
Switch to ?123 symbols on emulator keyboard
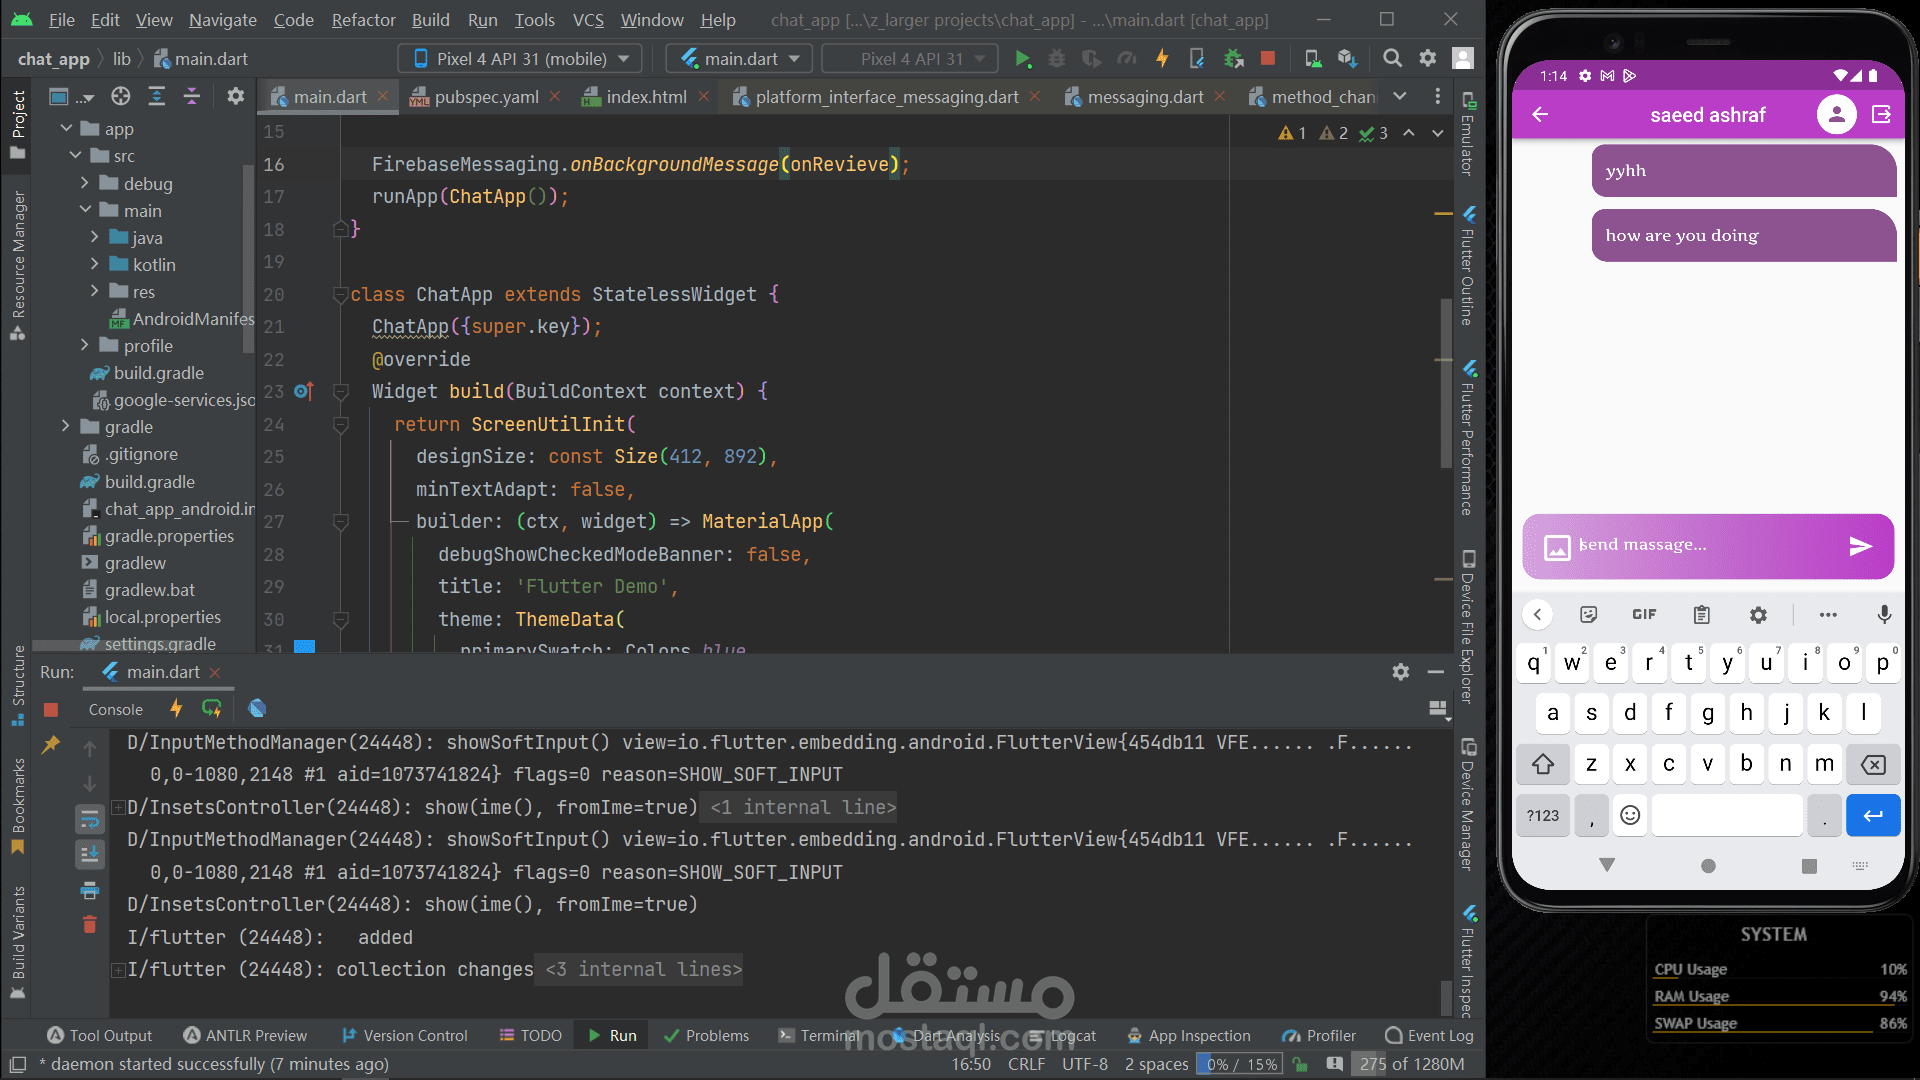[x=1543, y=815]
